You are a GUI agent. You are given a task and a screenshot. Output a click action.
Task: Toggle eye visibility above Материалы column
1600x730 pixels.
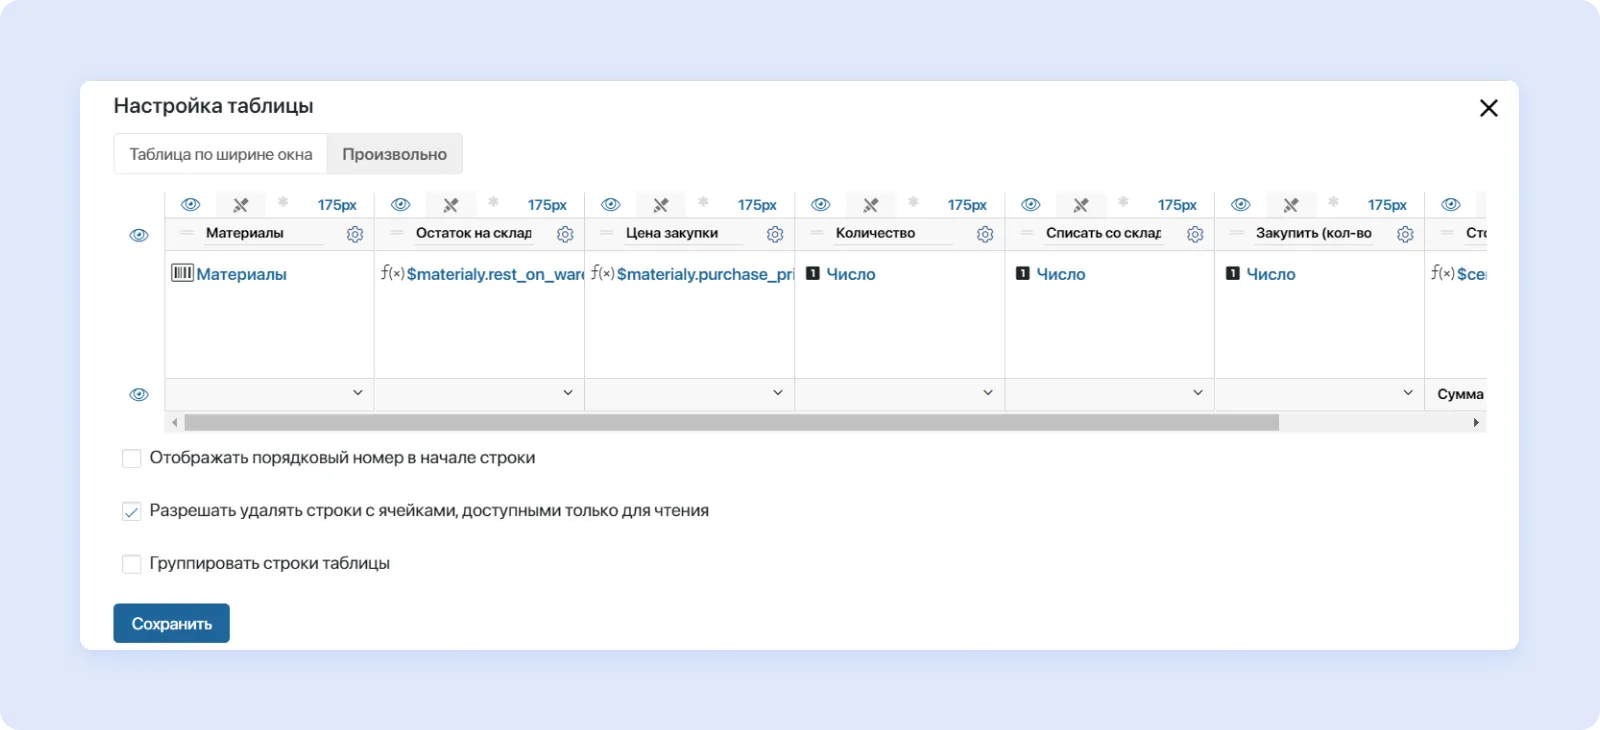coord(190,205)
